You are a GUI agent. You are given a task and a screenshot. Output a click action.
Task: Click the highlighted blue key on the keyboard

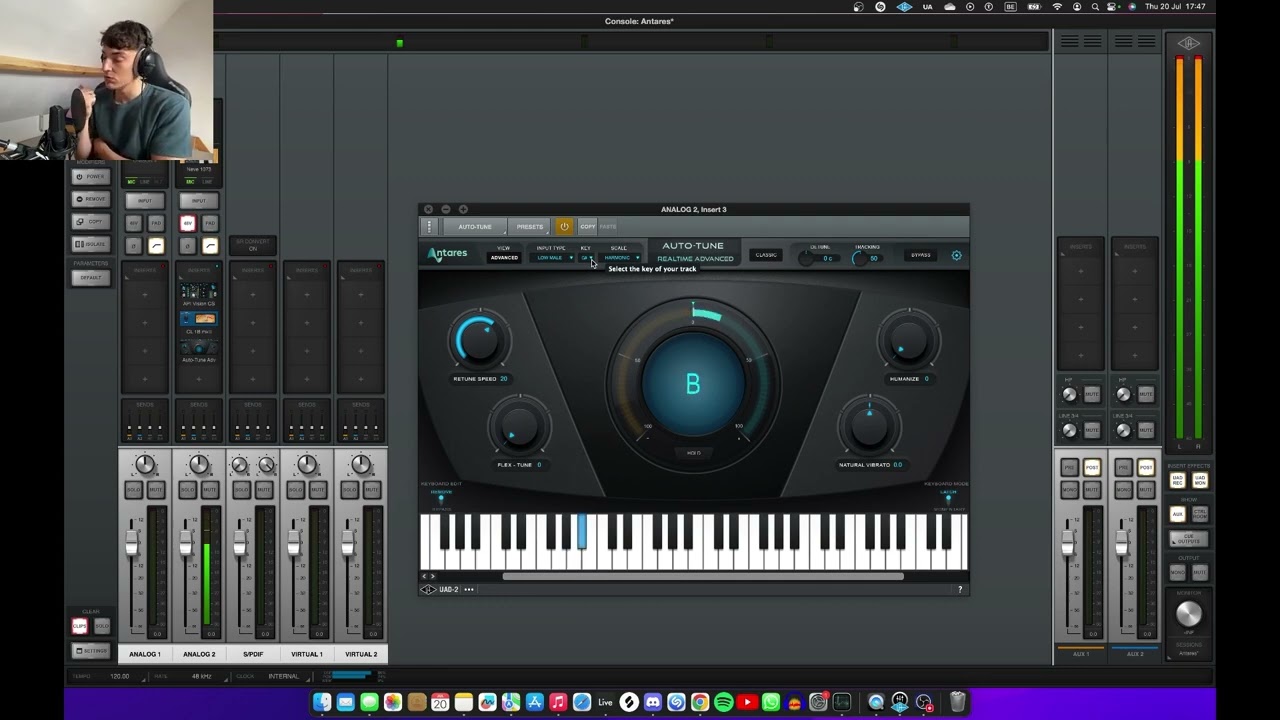click(582, 531)
